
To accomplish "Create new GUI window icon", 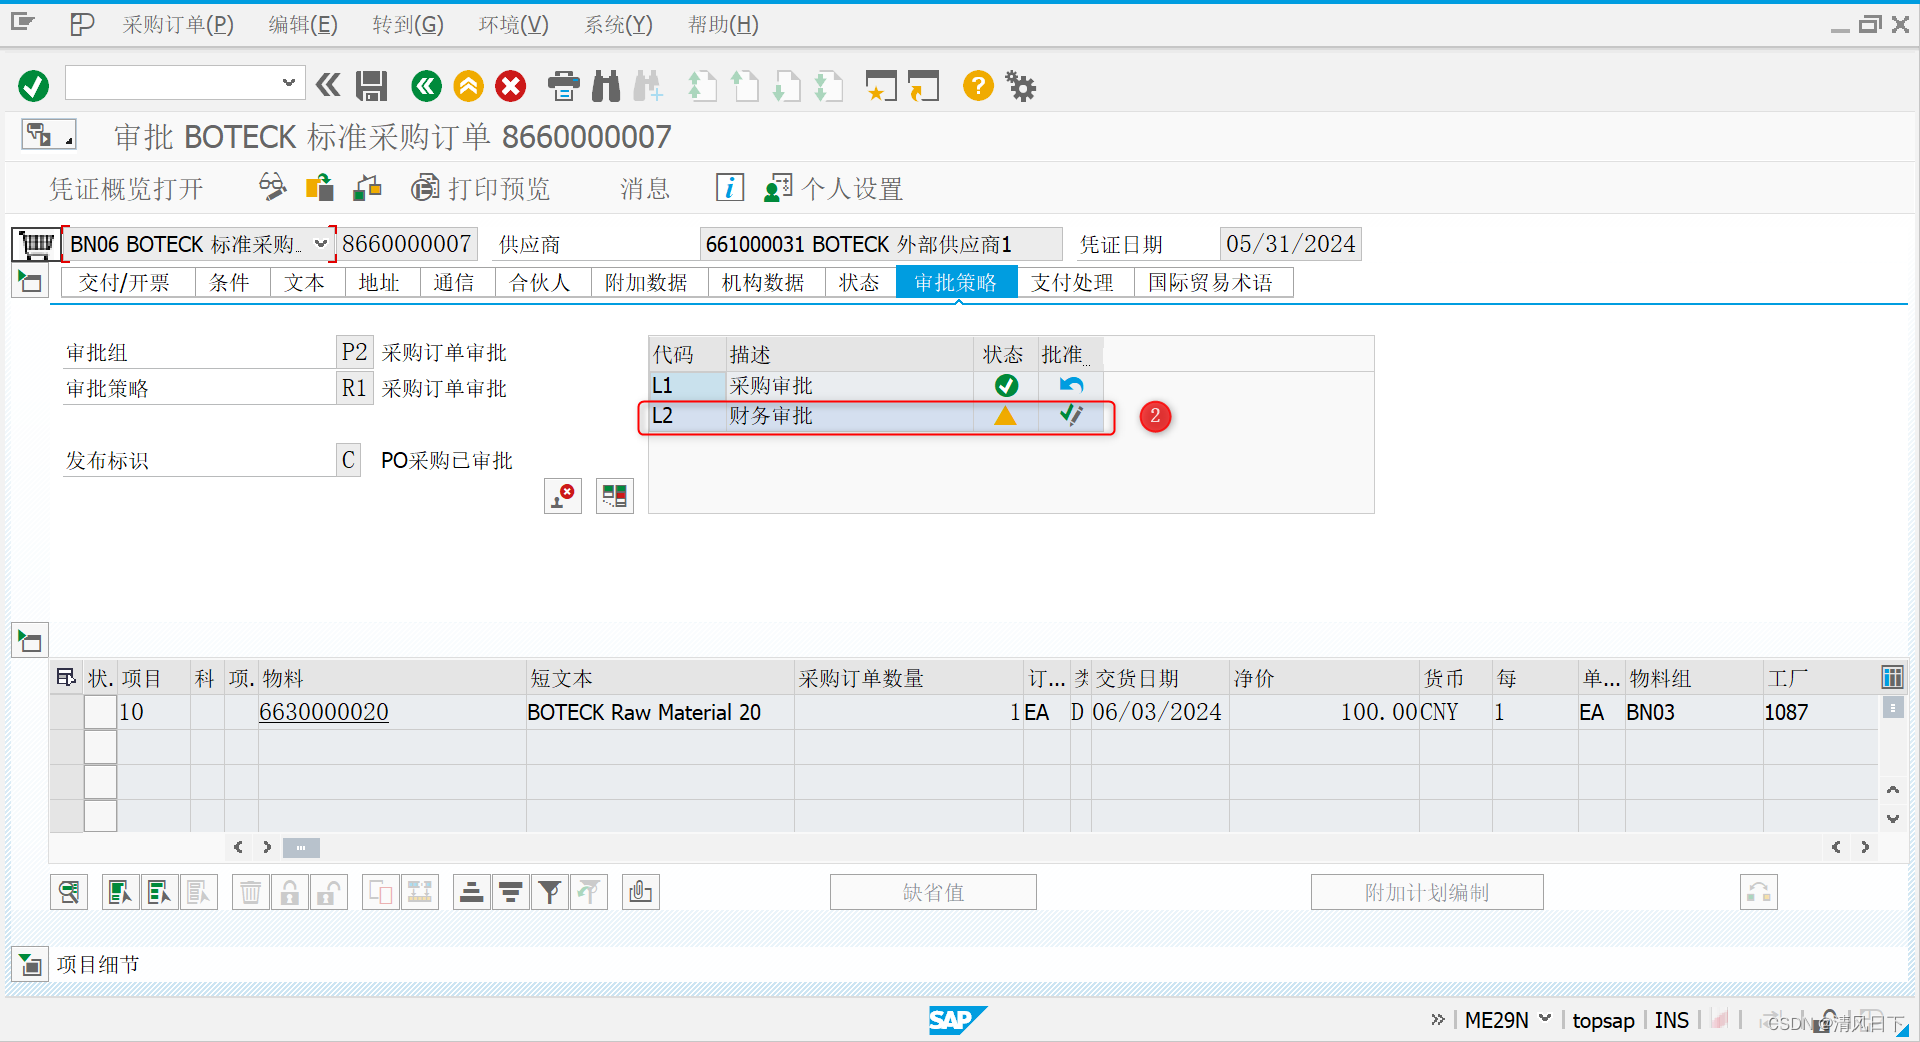I will pos(880,86).
